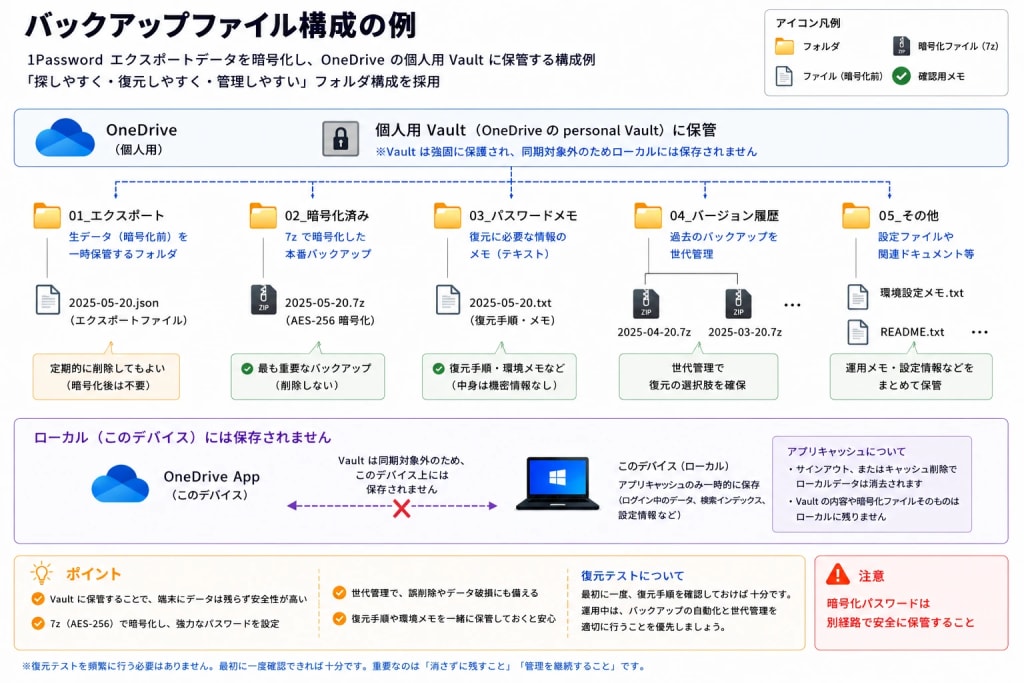The image size is (1024, 683).
Task: Click the file name 2025-05-20.json
Action: [114, 303]
